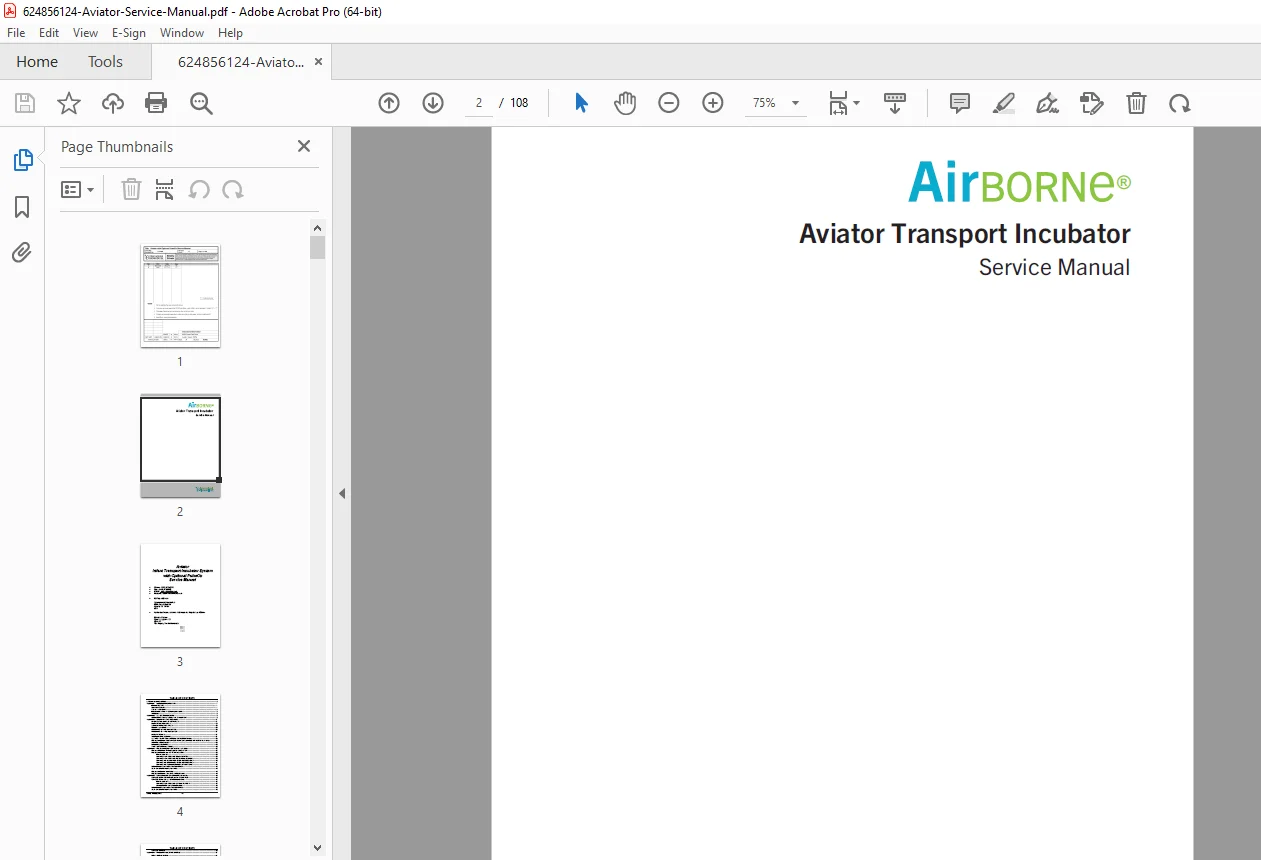This screenshot has height=860, width=1261.
Task: Click the page number input field
Action: click(479, 103)
